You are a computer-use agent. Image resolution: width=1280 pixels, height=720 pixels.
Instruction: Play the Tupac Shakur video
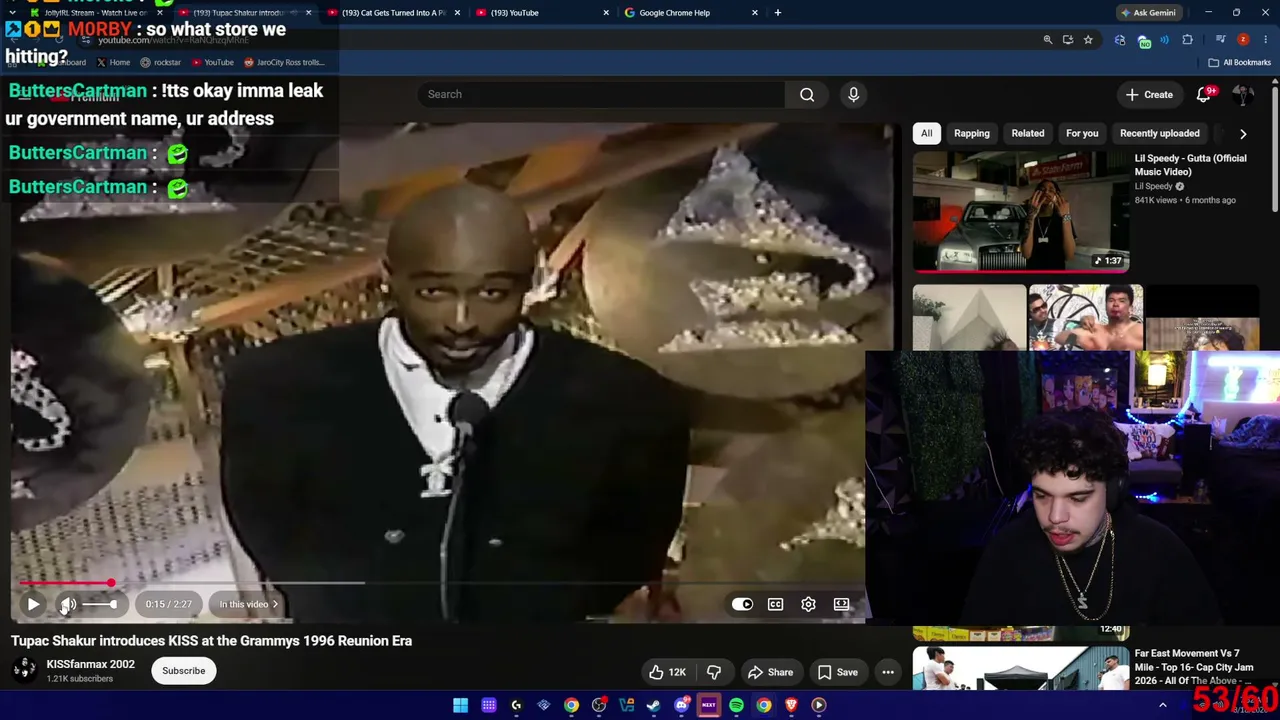pyautogui.click(x=33, y=604)
